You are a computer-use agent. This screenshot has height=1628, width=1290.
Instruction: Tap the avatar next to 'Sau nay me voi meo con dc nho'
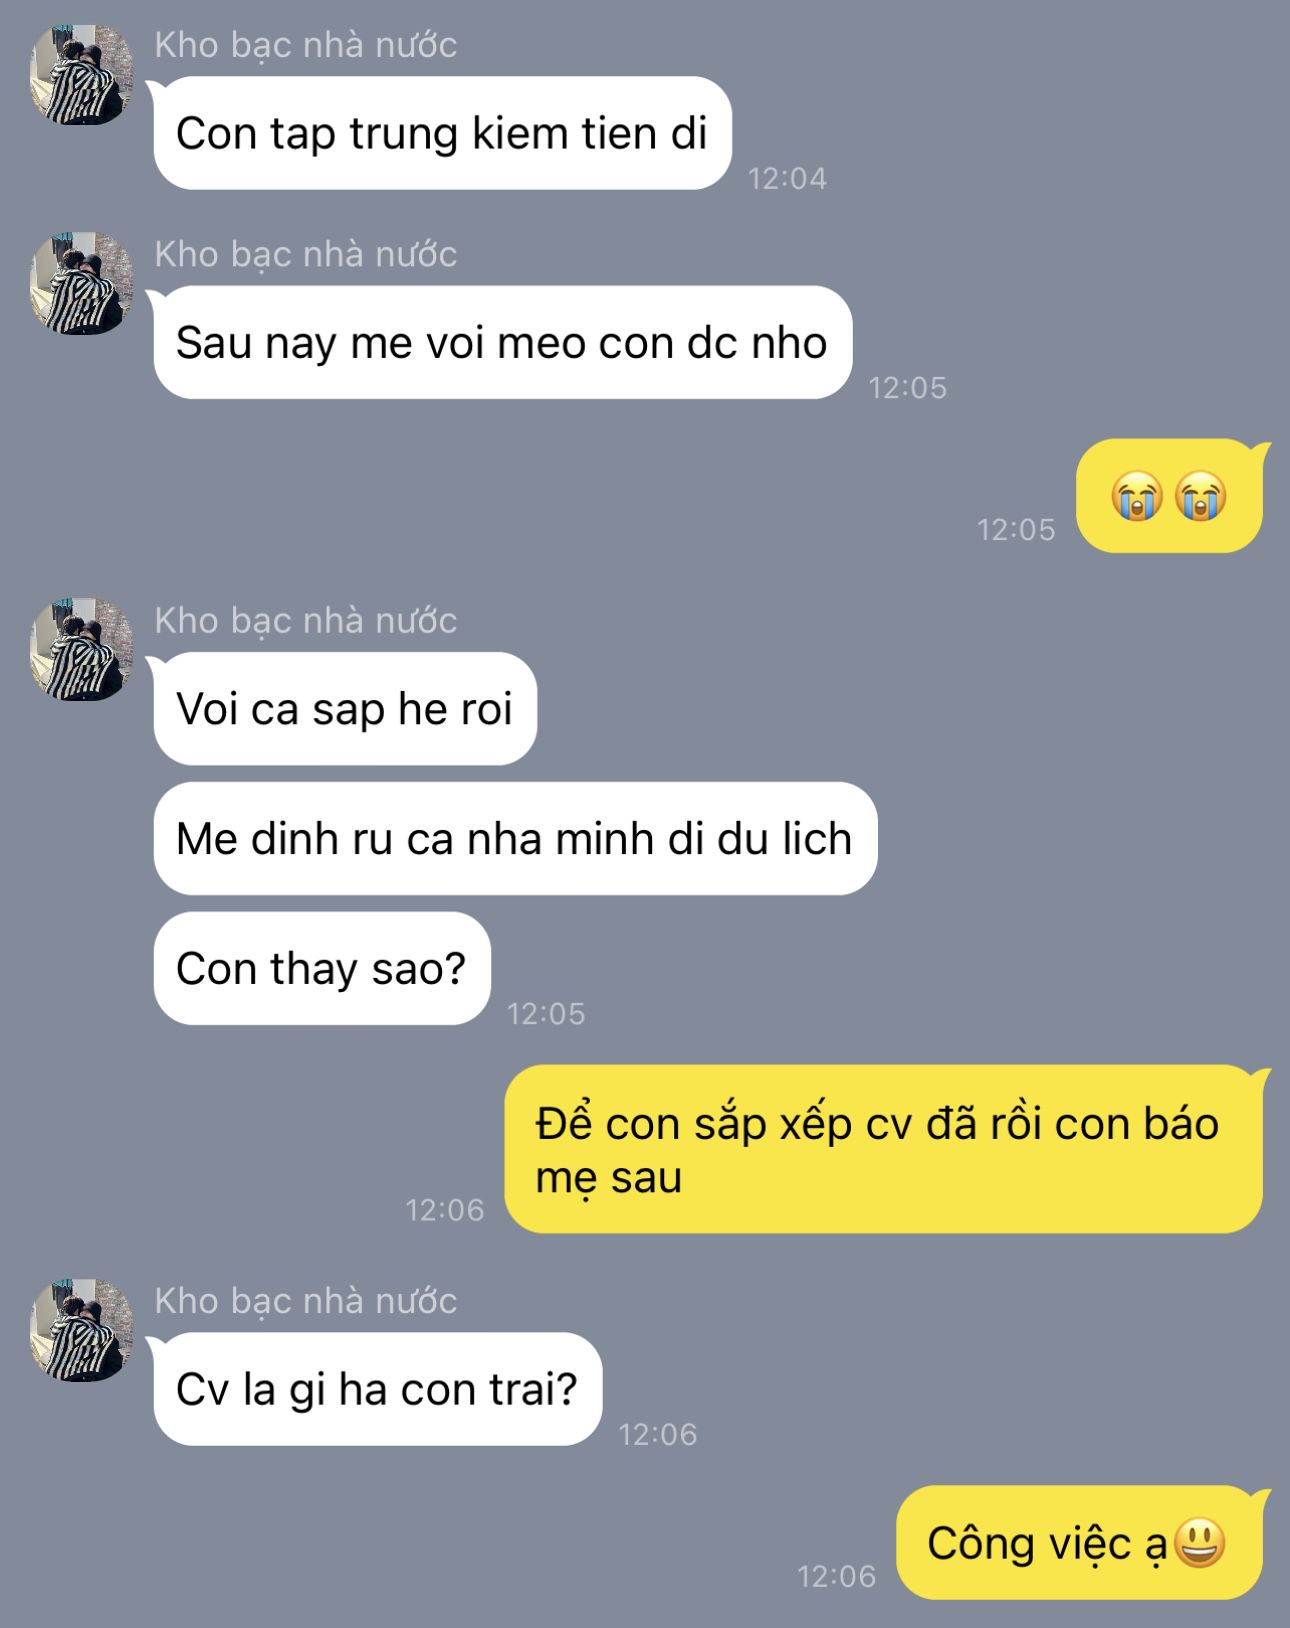[82, 284]
